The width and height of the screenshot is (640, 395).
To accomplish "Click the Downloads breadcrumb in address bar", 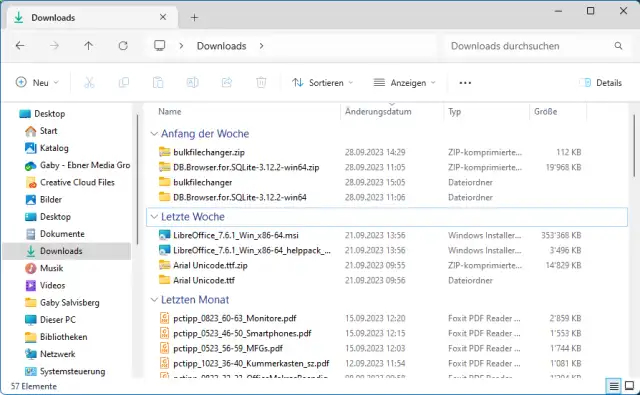I will click(x=221, y=46).
